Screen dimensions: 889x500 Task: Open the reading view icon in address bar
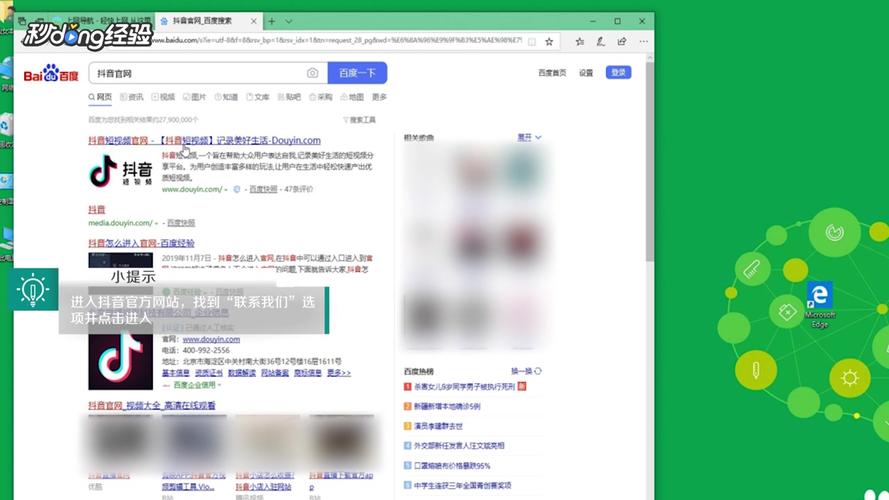(x=532, y=41)
